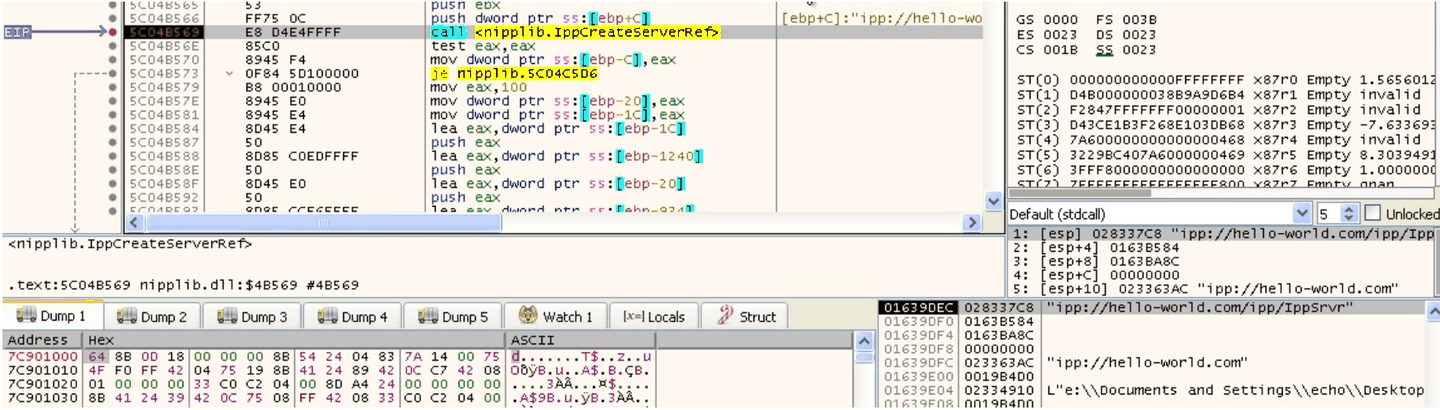Open the Dump 3 tab

pyautogui.click(x=252, y=316)
